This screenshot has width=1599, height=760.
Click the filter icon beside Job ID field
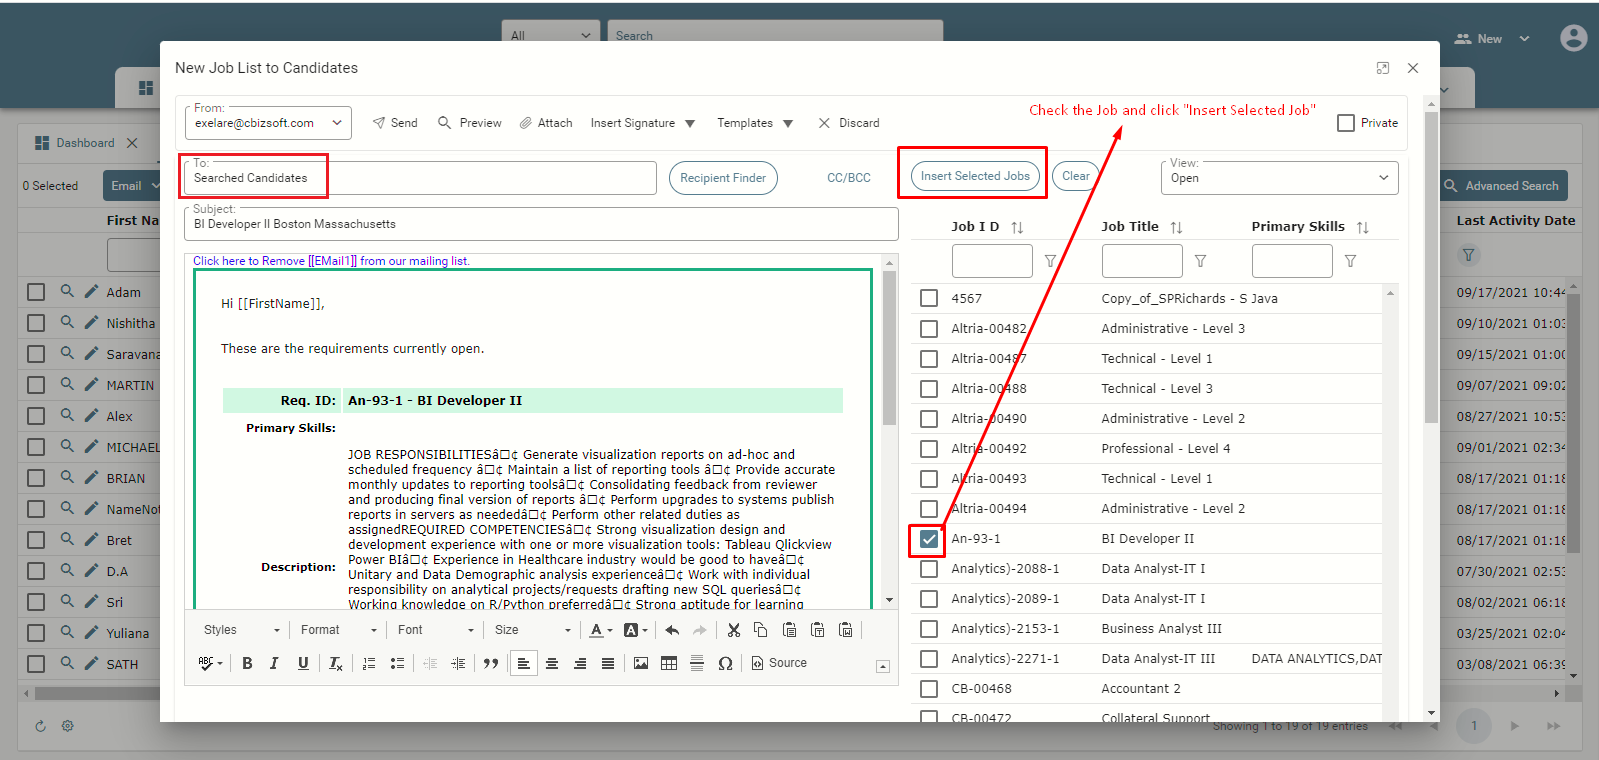pyautogui.click(x=1050, y=261)
